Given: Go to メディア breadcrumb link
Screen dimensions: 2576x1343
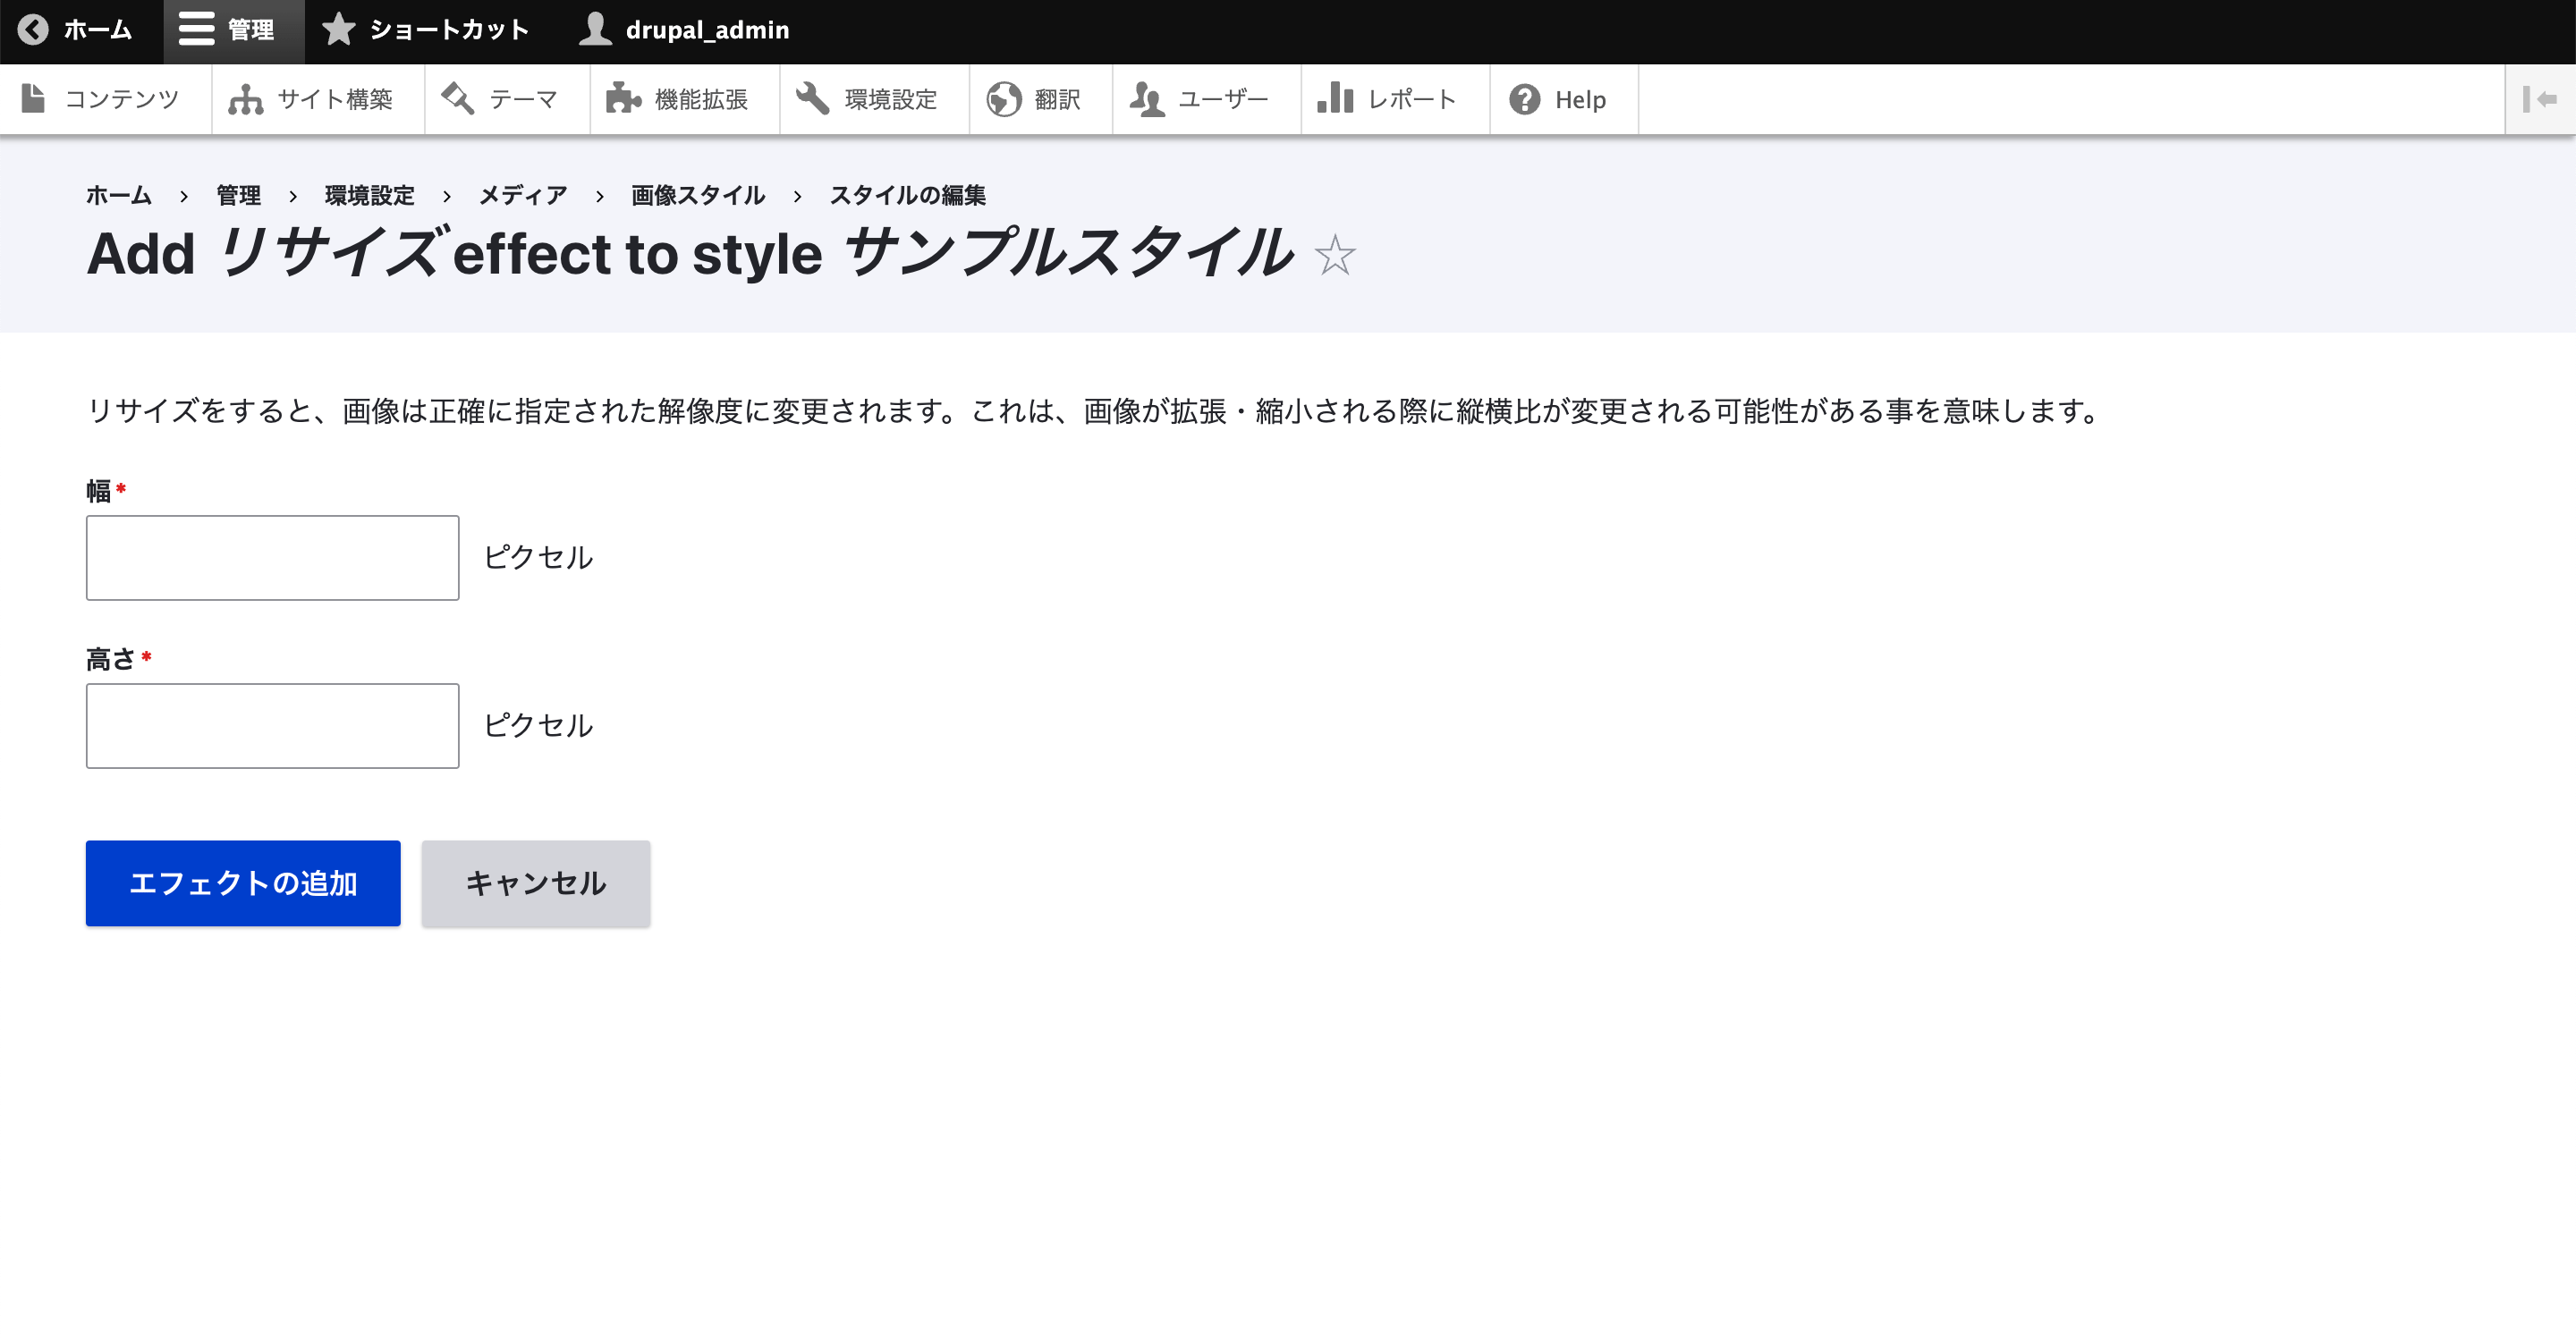Looking at the screenshot, I should click(523, 195).
